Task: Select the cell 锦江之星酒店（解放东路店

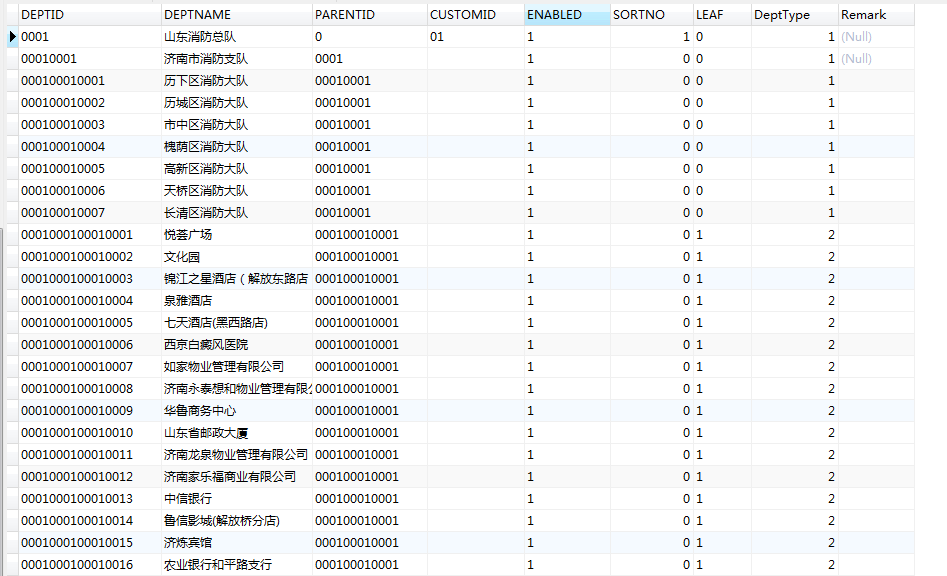Action: coord(237,279)
